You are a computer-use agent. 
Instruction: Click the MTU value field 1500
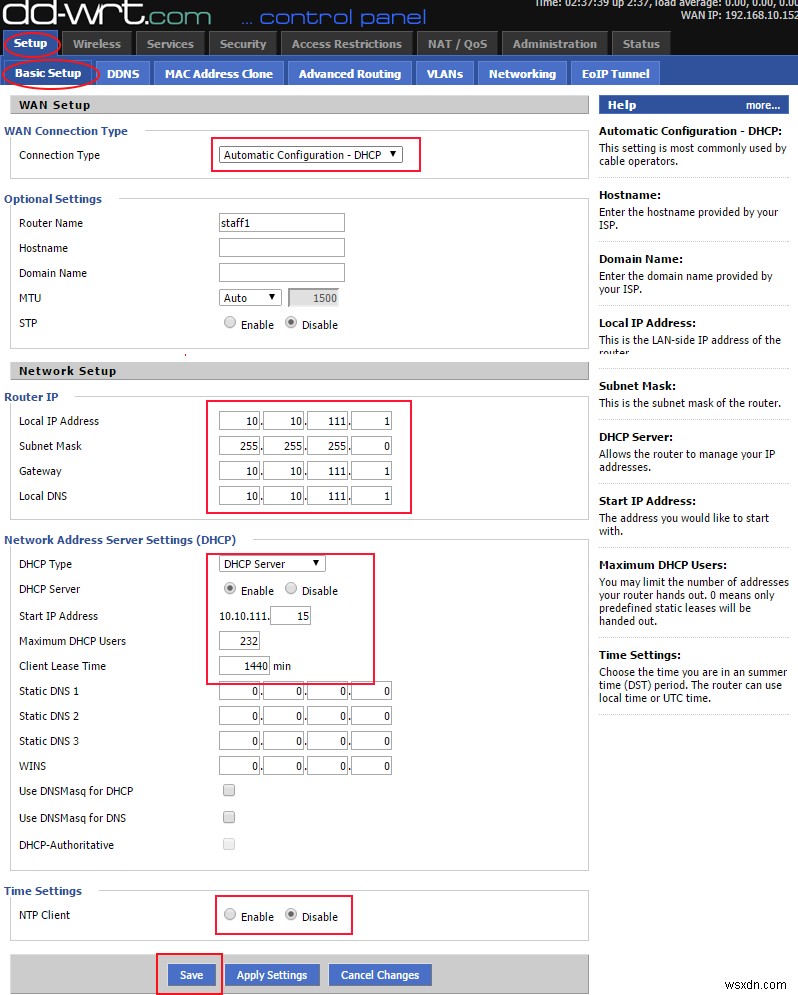click(314, 298)
